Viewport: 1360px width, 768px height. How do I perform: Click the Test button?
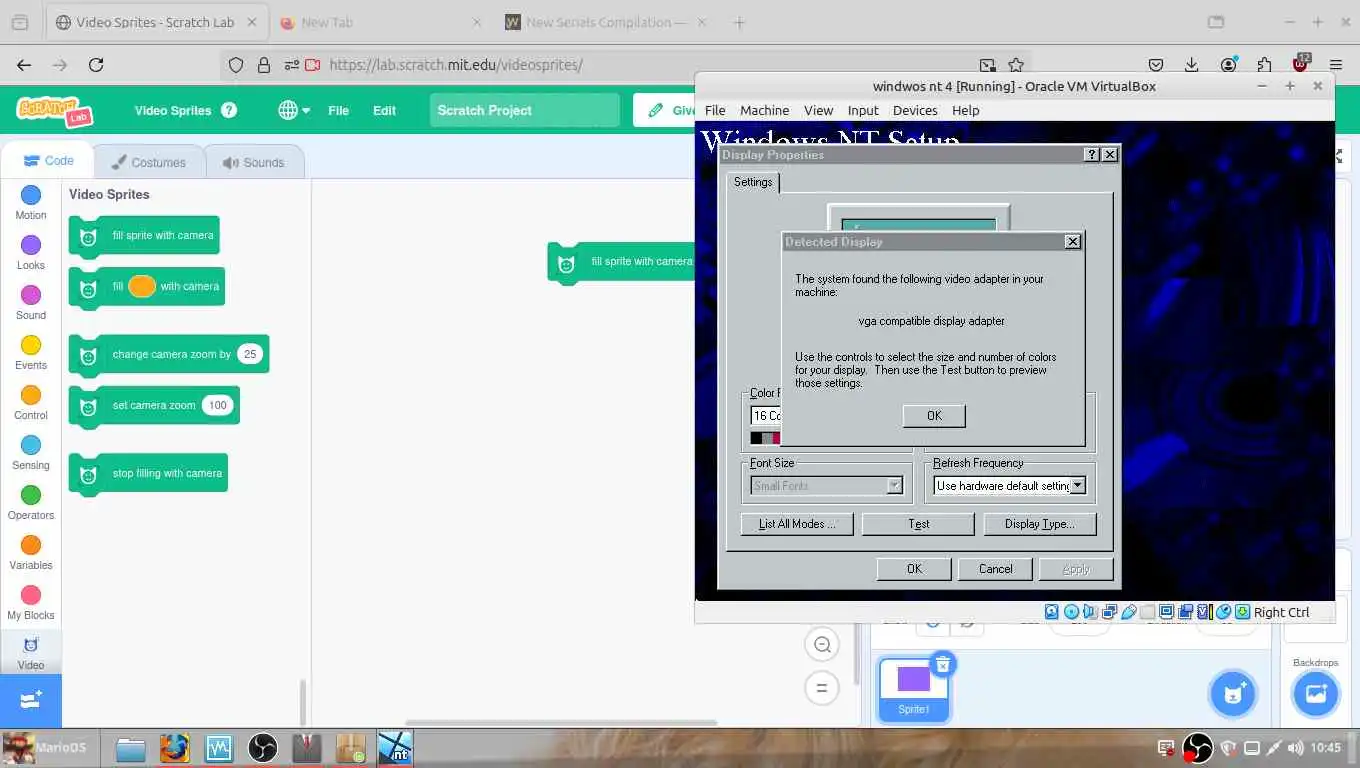point(918,524)
